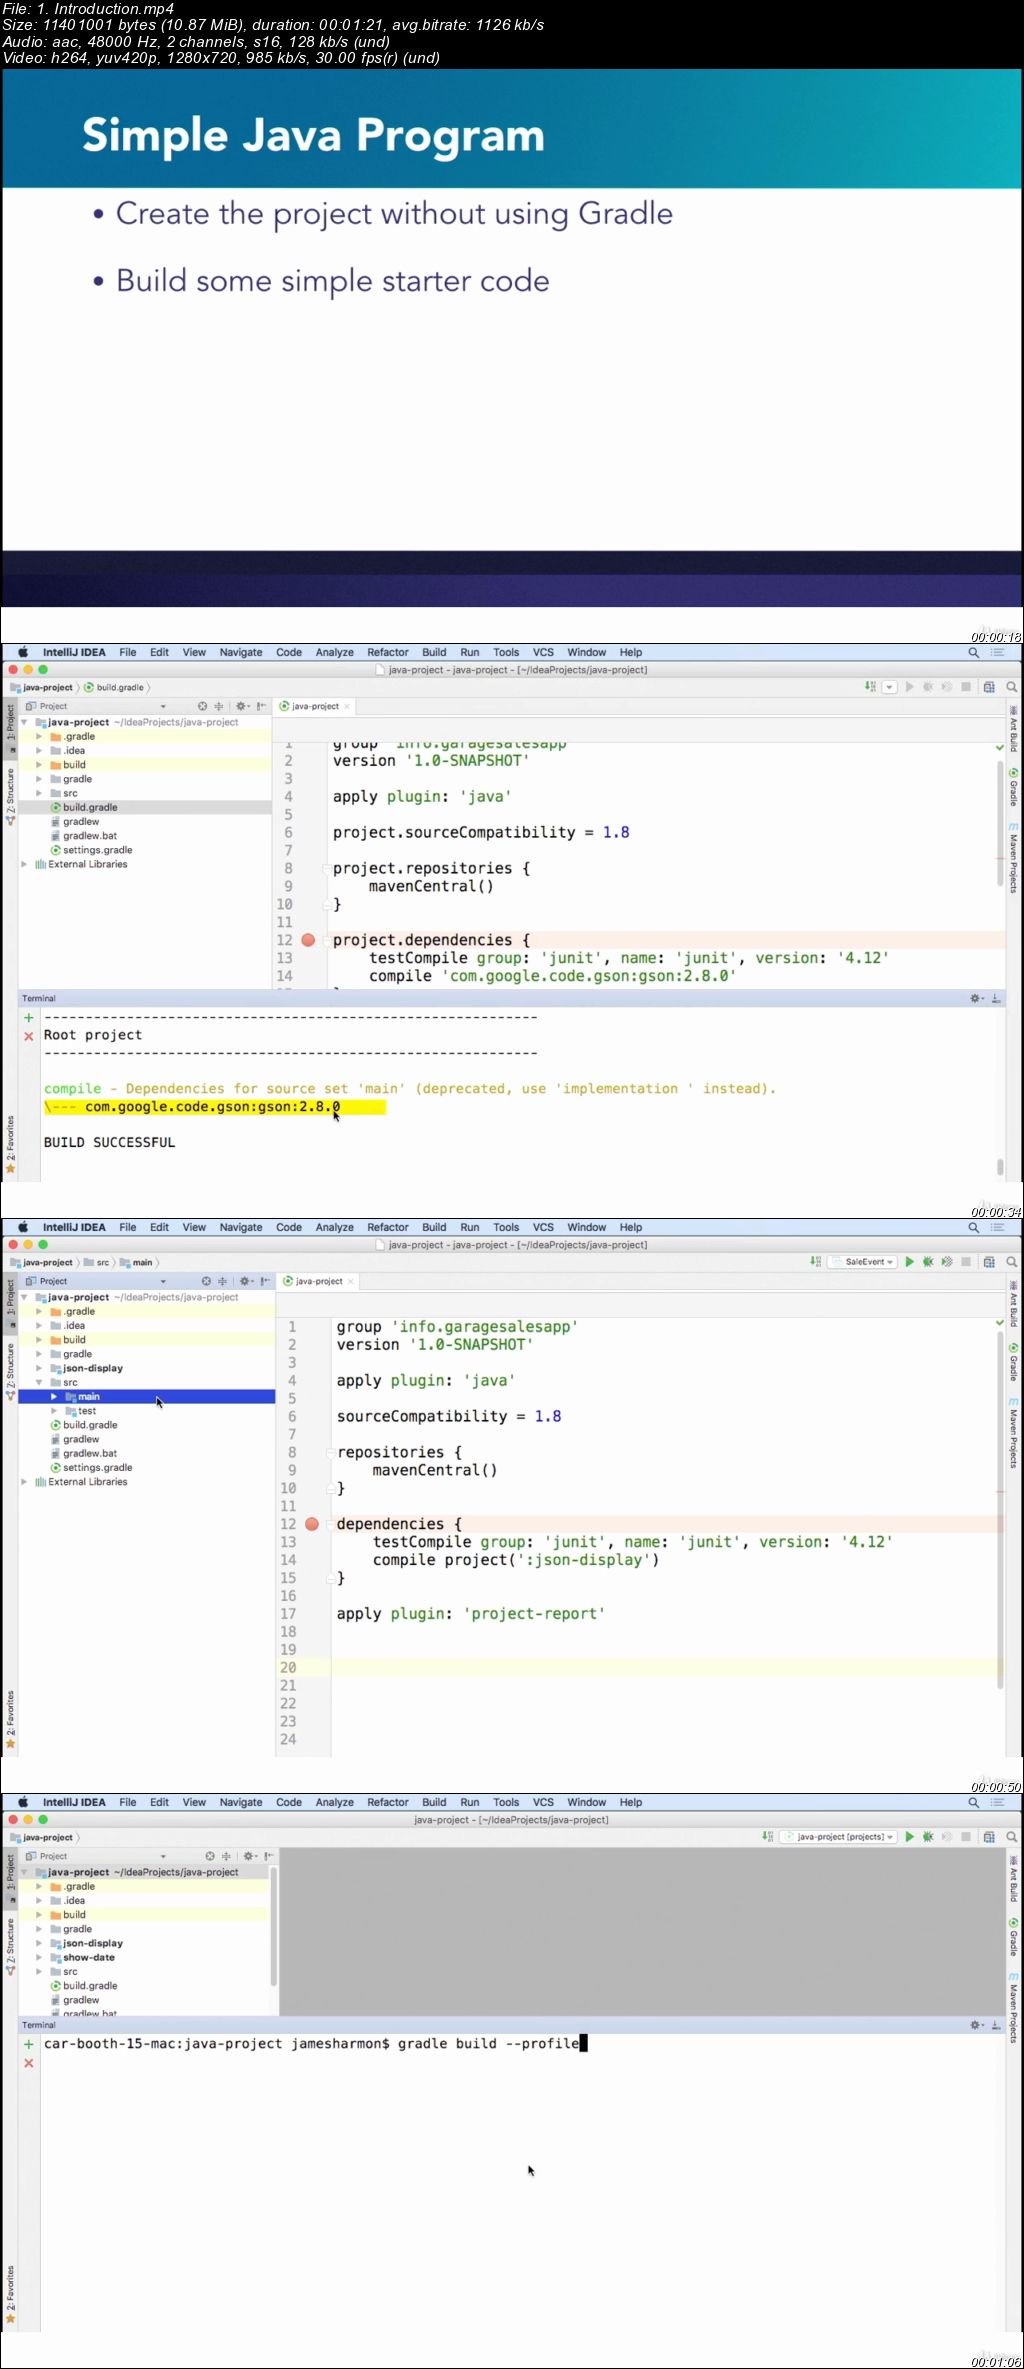Select java-project editor tab in SaleEvent frame
Viewport: 1024px width, 2369px height.
[319, 1281]
